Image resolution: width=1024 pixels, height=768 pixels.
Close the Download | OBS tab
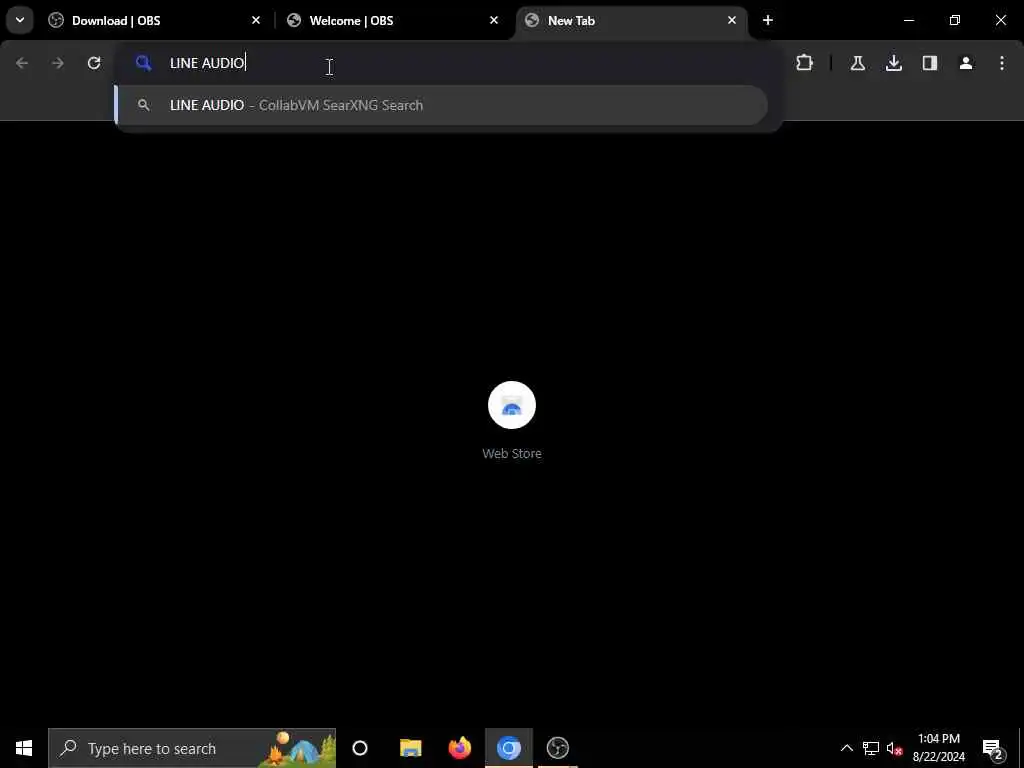click(x=256, y=20)
